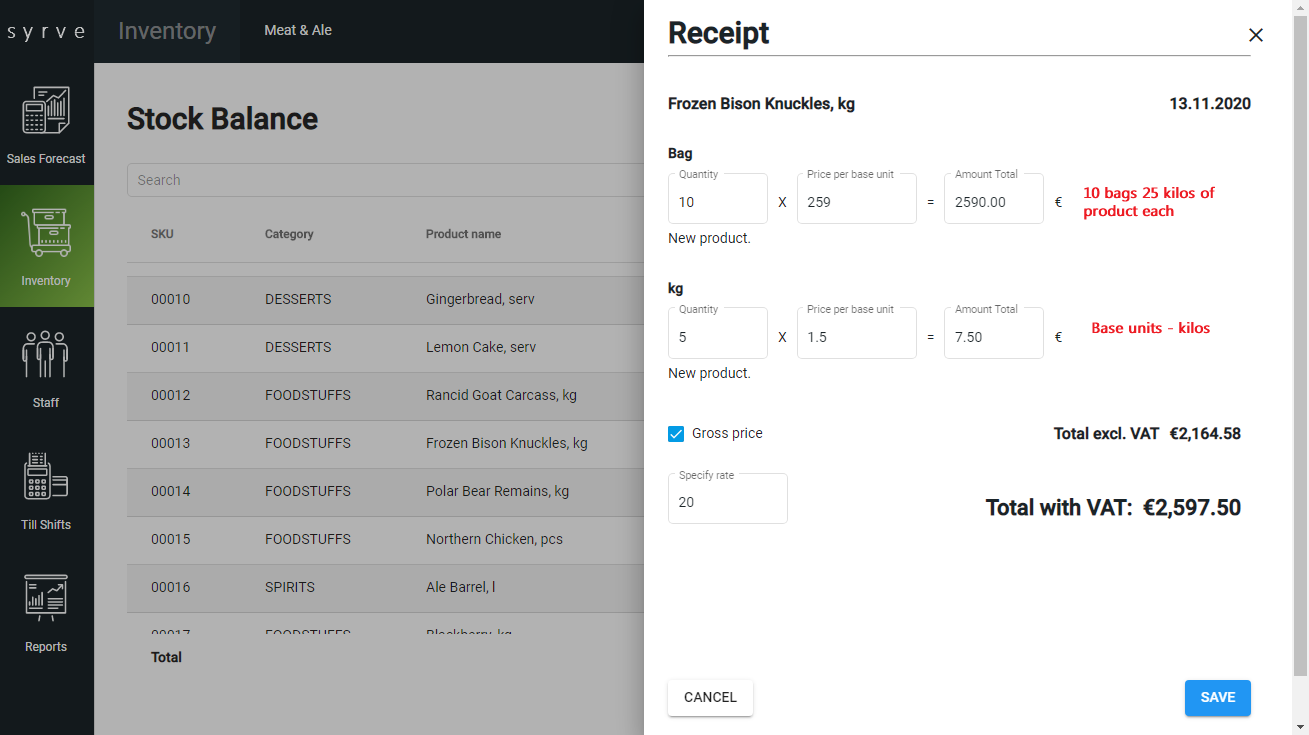
Task: Click the kg Quantity input field
Action: pos(717,337)
